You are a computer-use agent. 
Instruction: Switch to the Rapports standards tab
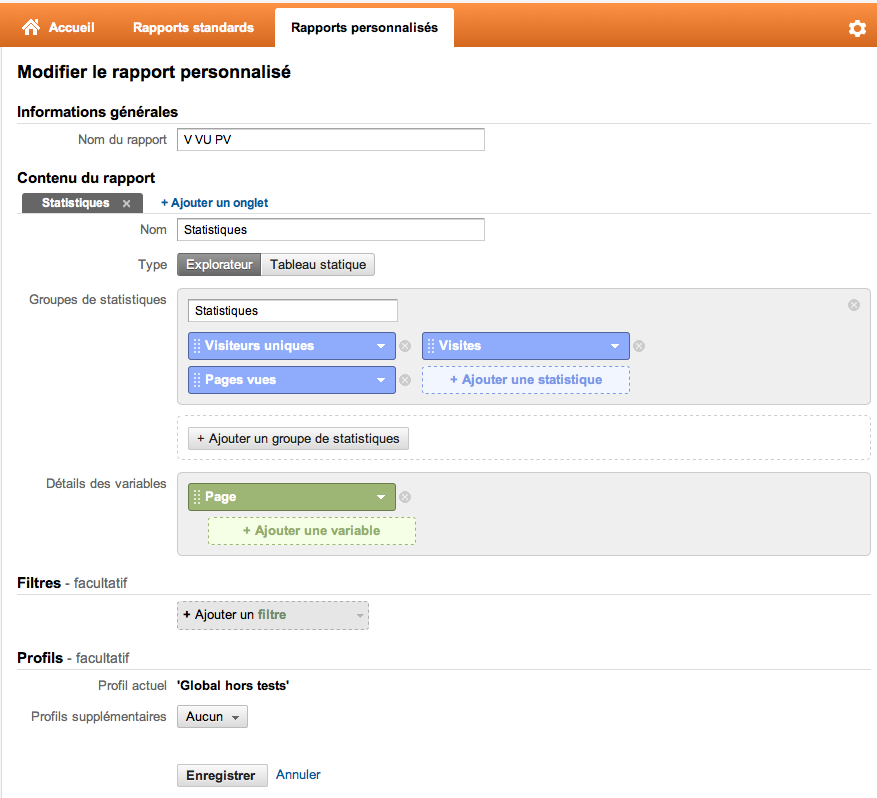[x=194, y=27]
